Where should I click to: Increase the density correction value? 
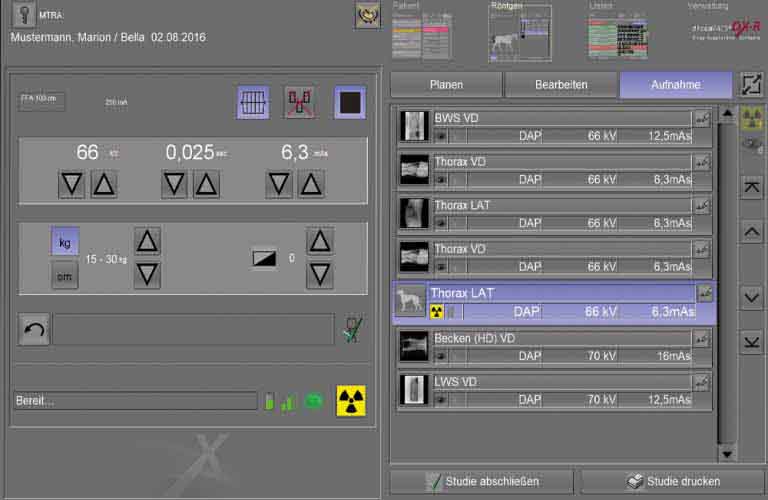pyautogui.click(x=320, y=241)
